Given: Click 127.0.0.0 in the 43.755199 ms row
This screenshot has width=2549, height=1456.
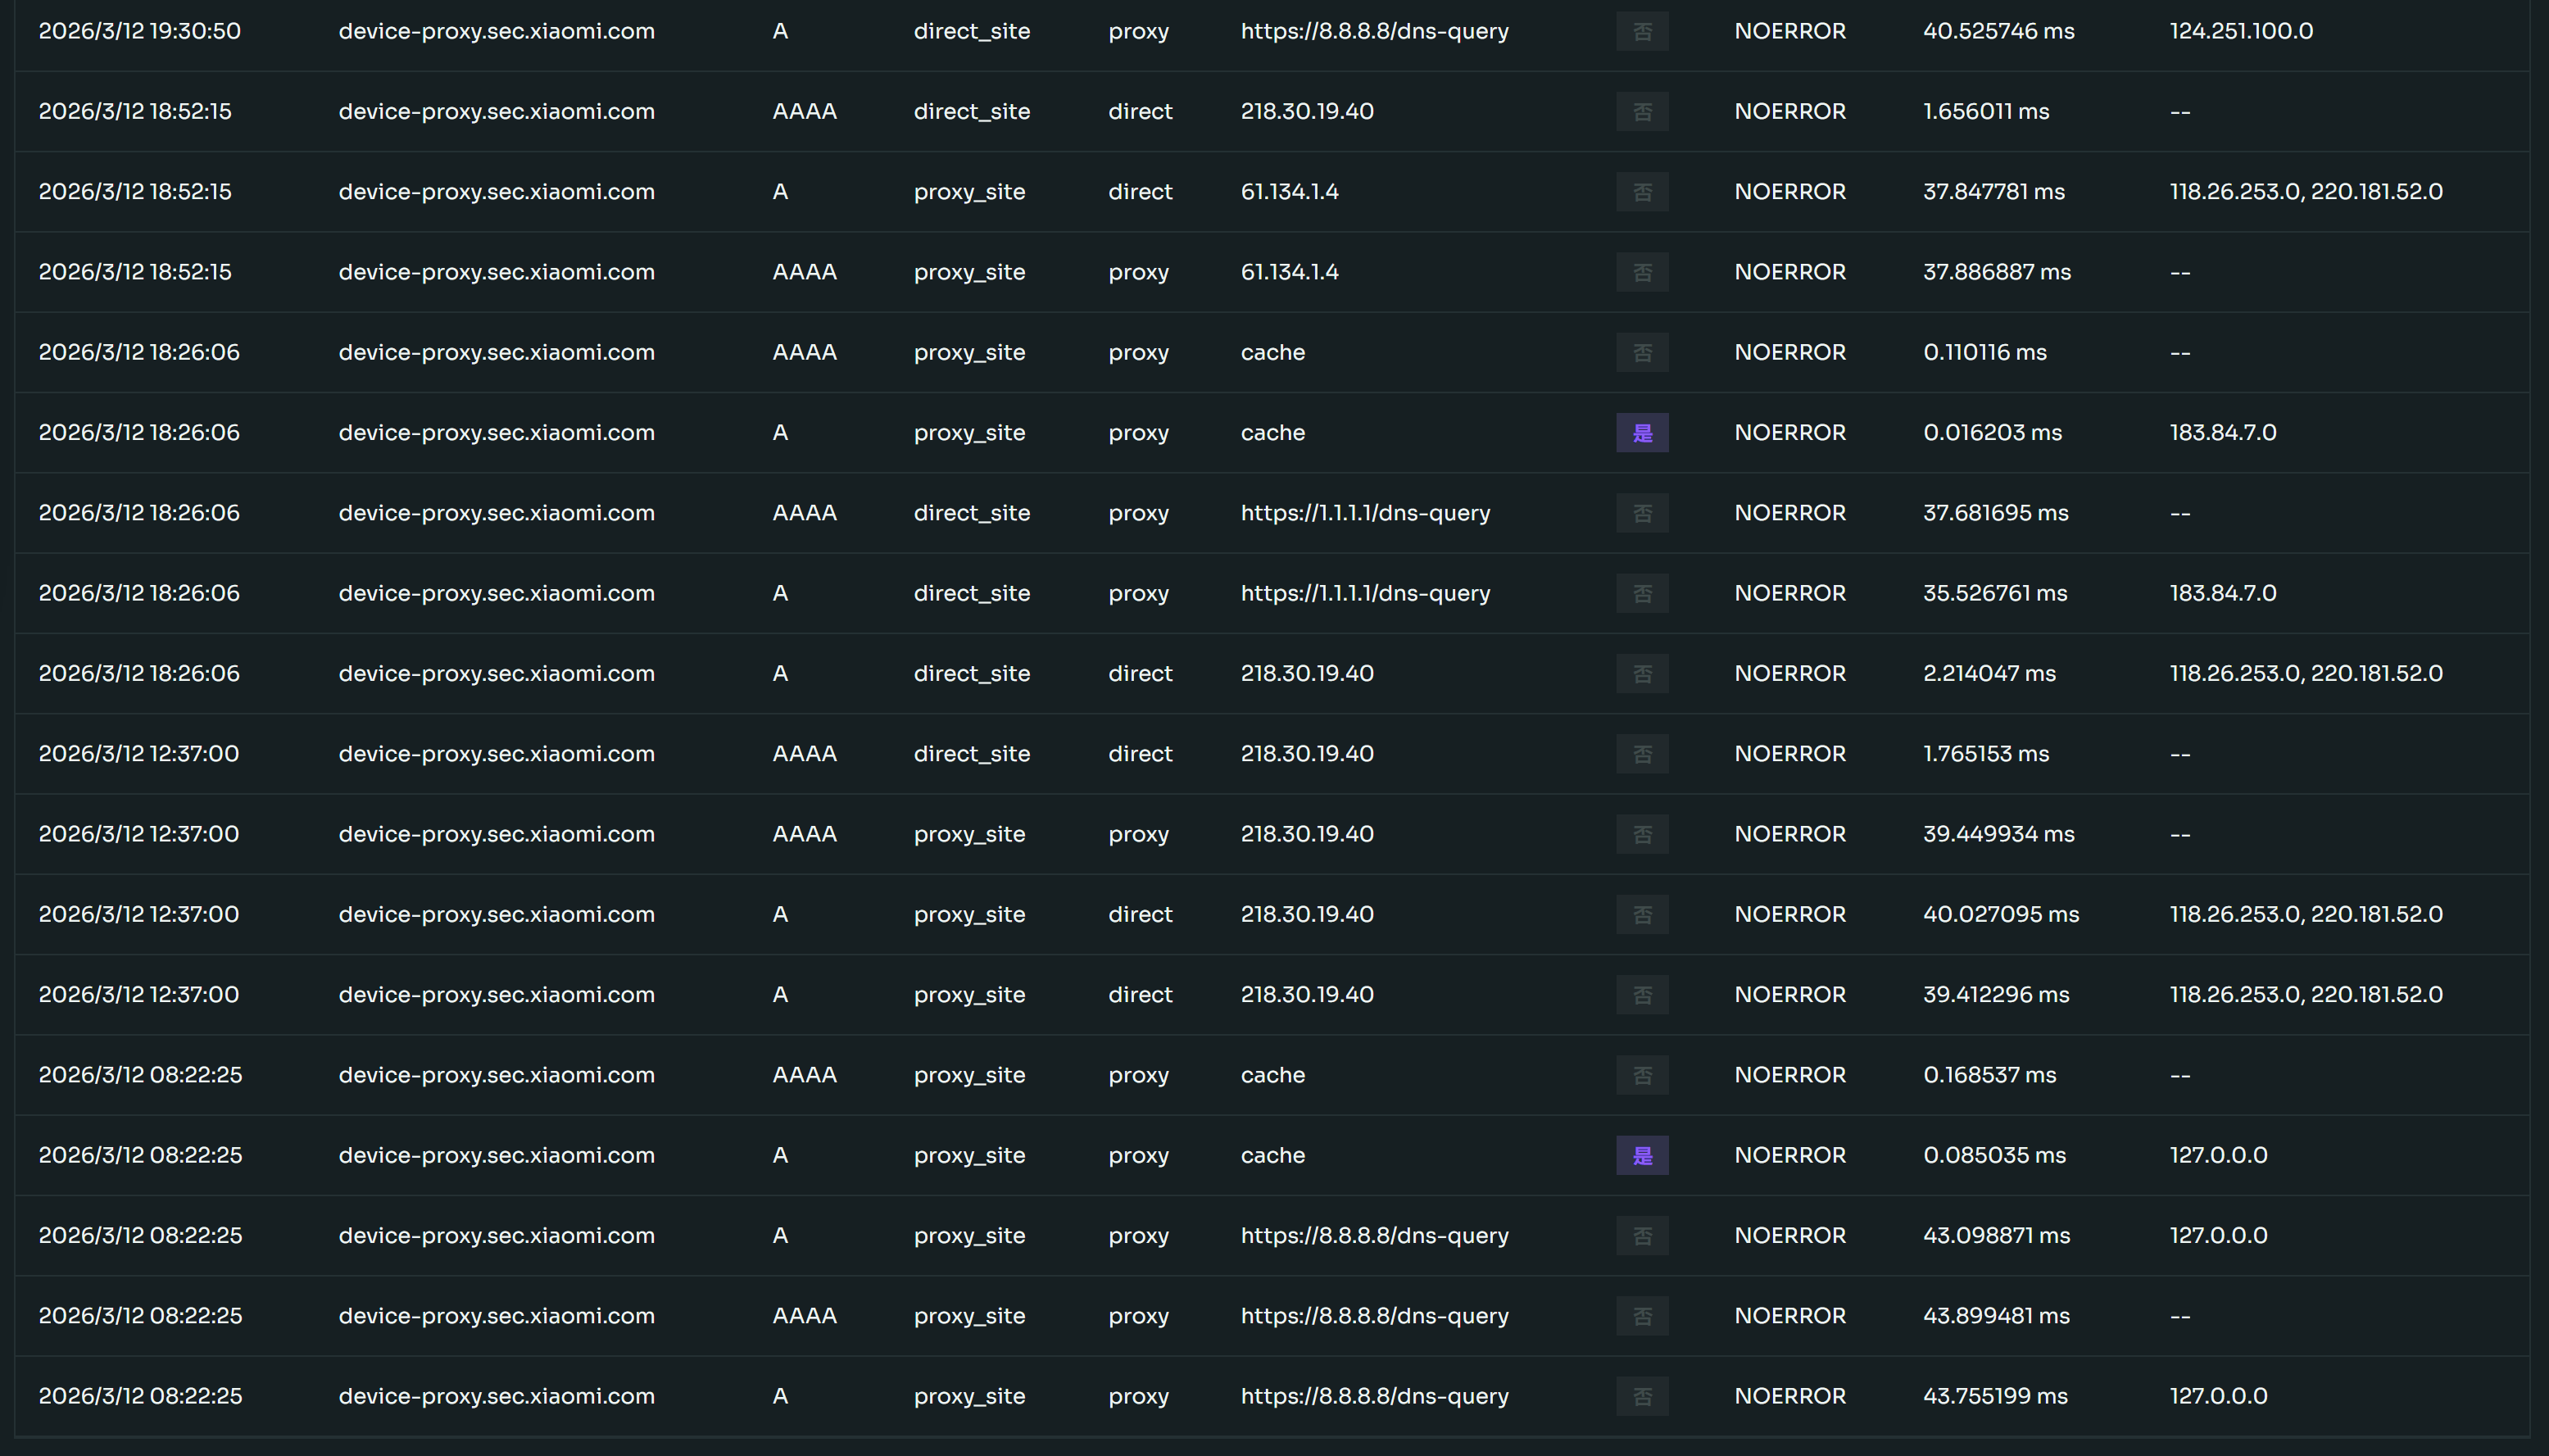Looking at the screenshot, I should coord(2217,1396).
